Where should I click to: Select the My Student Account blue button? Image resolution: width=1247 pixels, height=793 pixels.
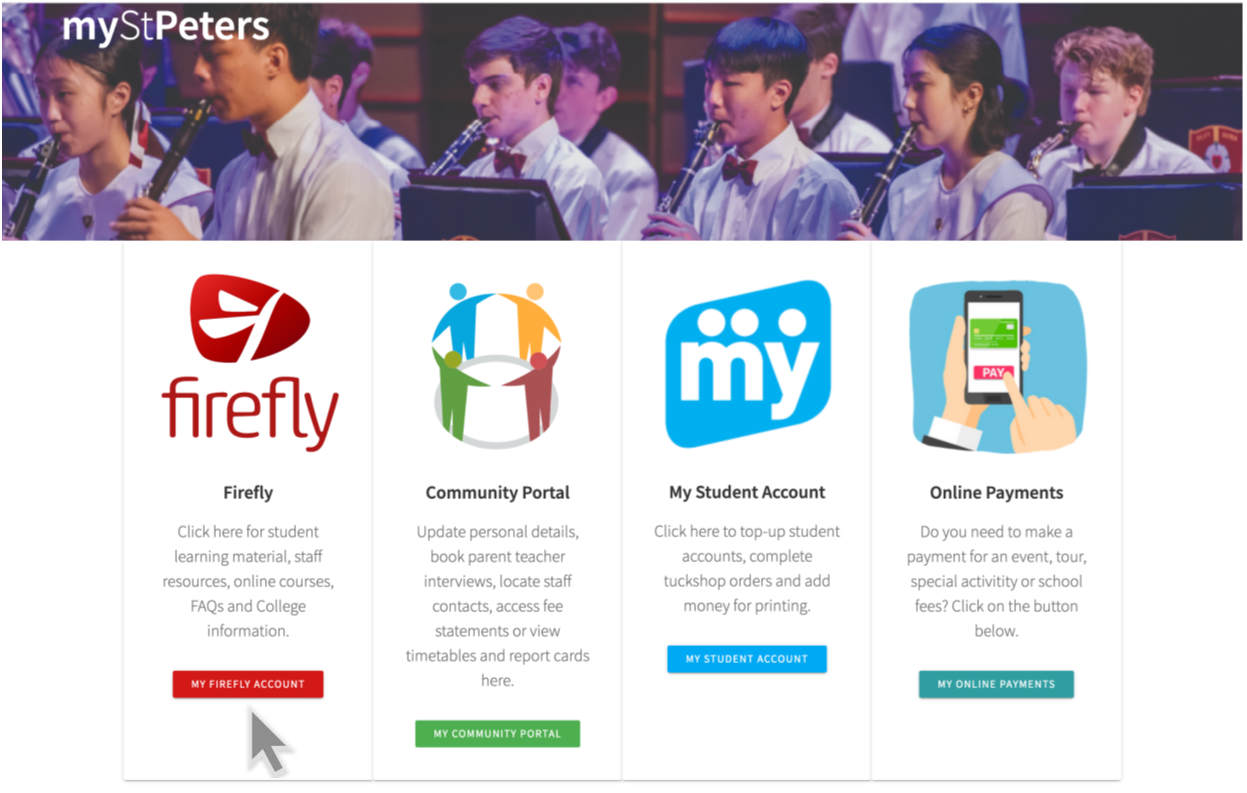[x=747, y=659]
